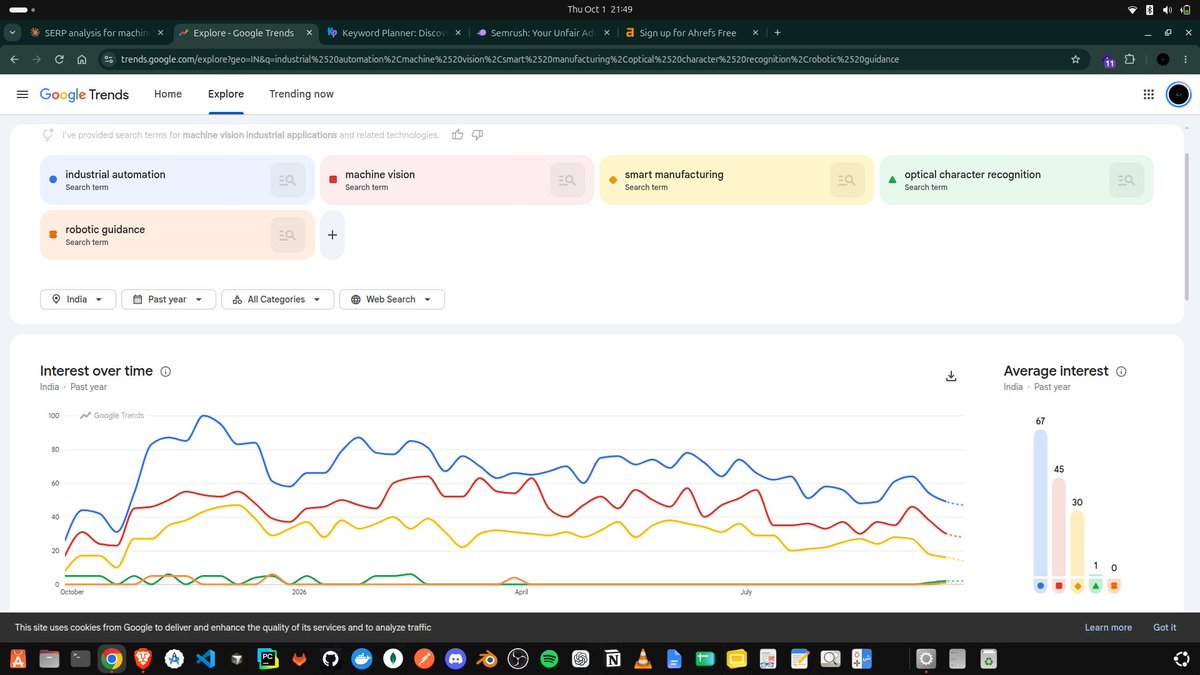Select the Explore navigation item
This screenshot has height=675, width=1200.
click(x=226, y=94)
